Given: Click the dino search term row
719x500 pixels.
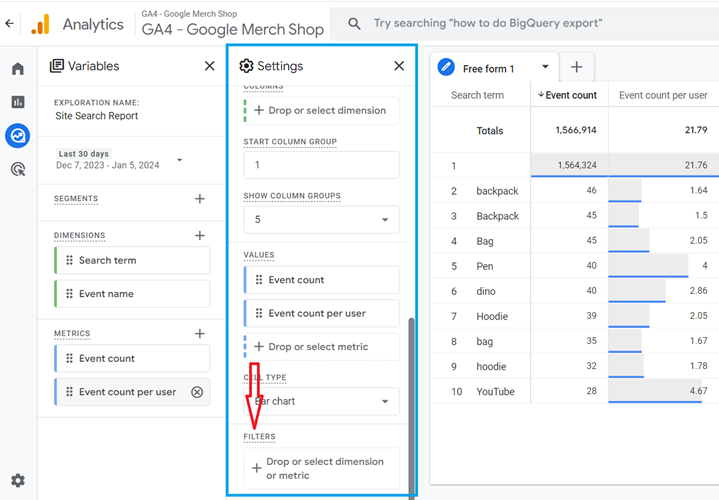Looking at the screenshot, I should pyautogui.click(x=486, y=291).
